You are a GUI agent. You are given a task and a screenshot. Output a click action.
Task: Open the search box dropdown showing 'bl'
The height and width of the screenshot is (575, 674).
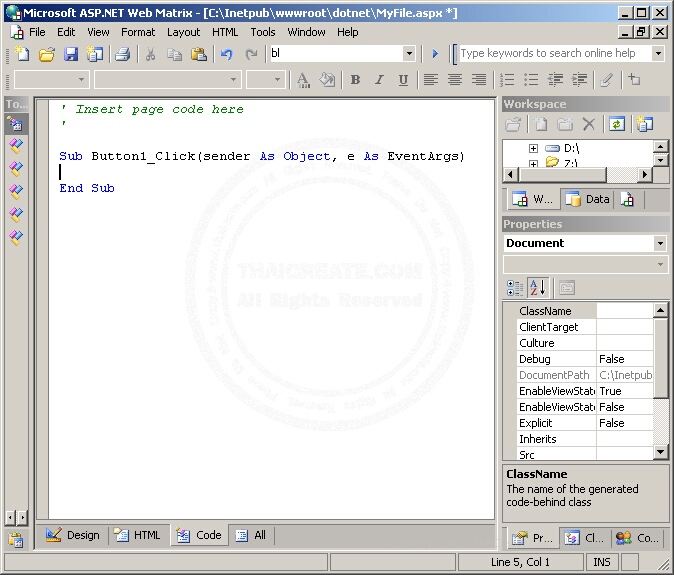pyautogui.click(x=409, y=54)
